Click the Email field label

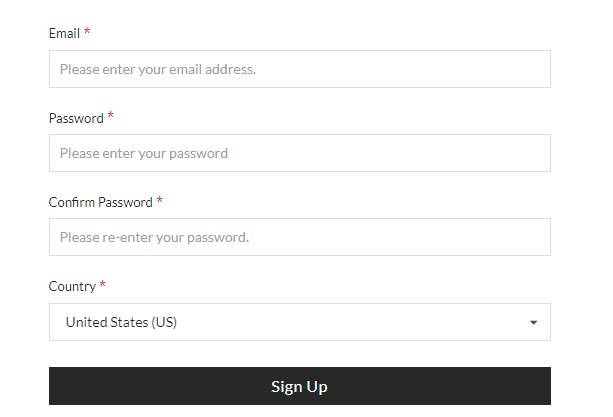point(64,33)
